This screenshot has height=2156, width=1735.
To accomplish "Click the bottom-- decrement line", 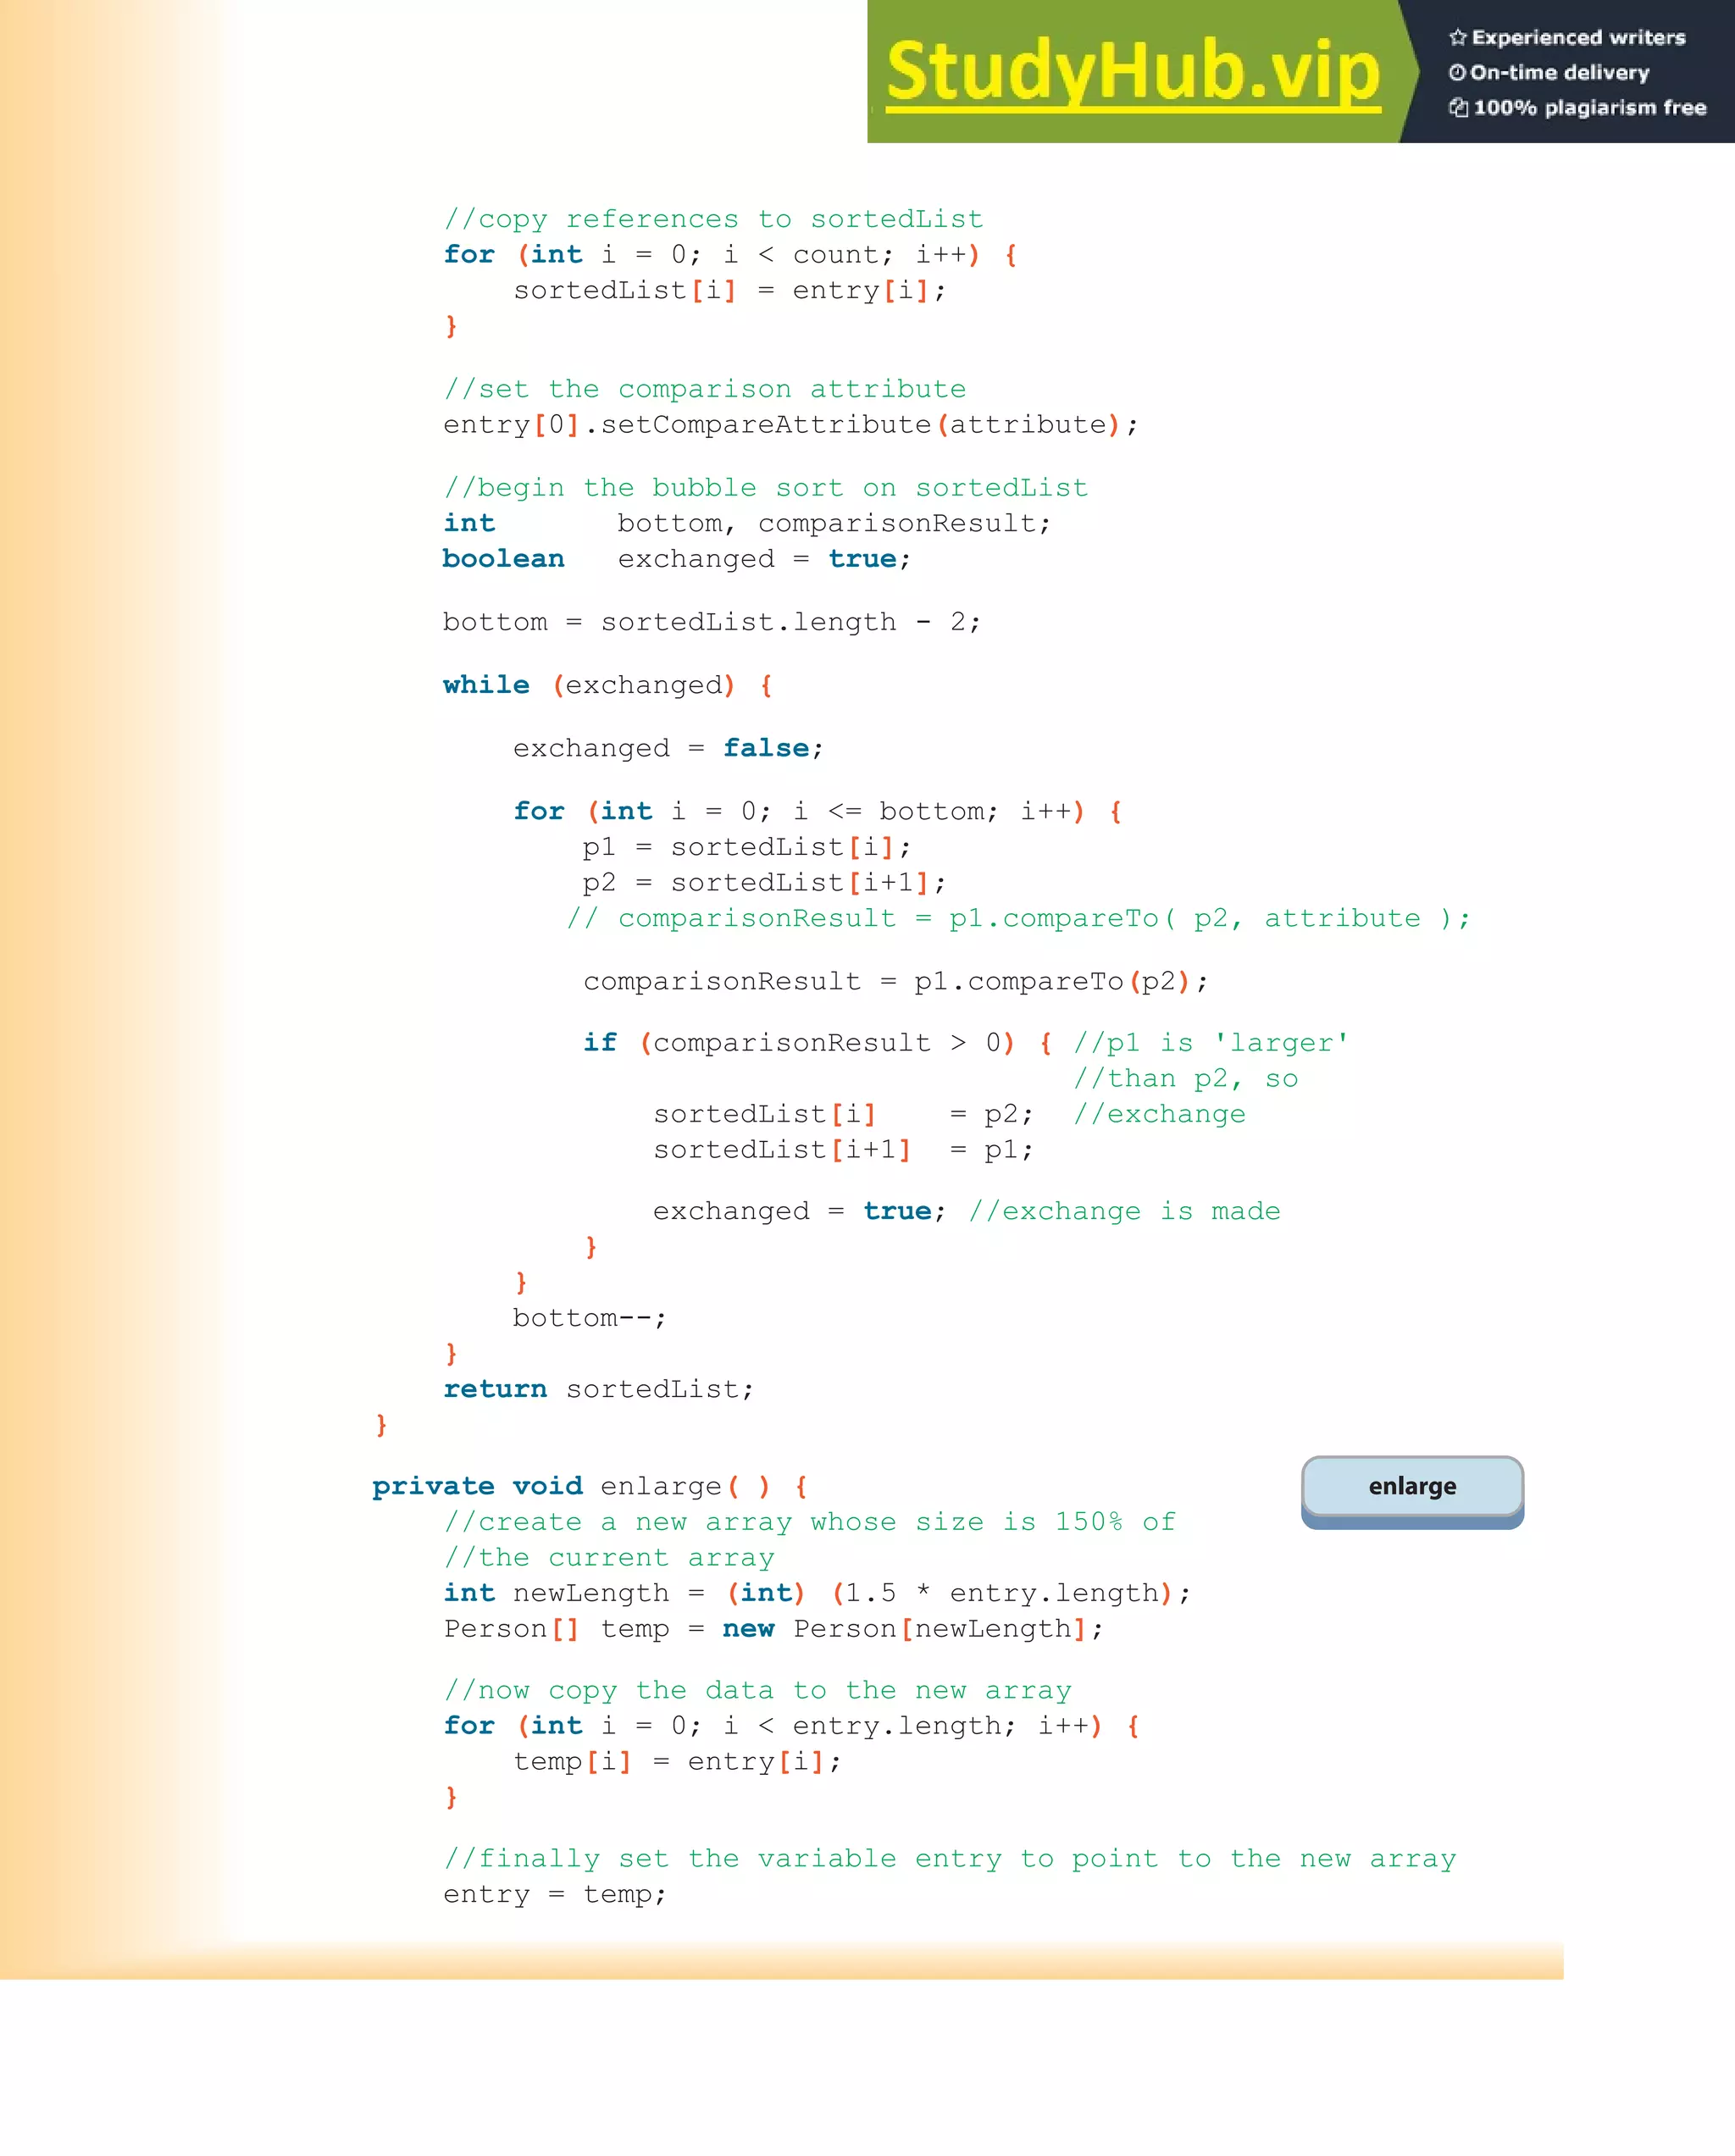I will pos(589,1319).
